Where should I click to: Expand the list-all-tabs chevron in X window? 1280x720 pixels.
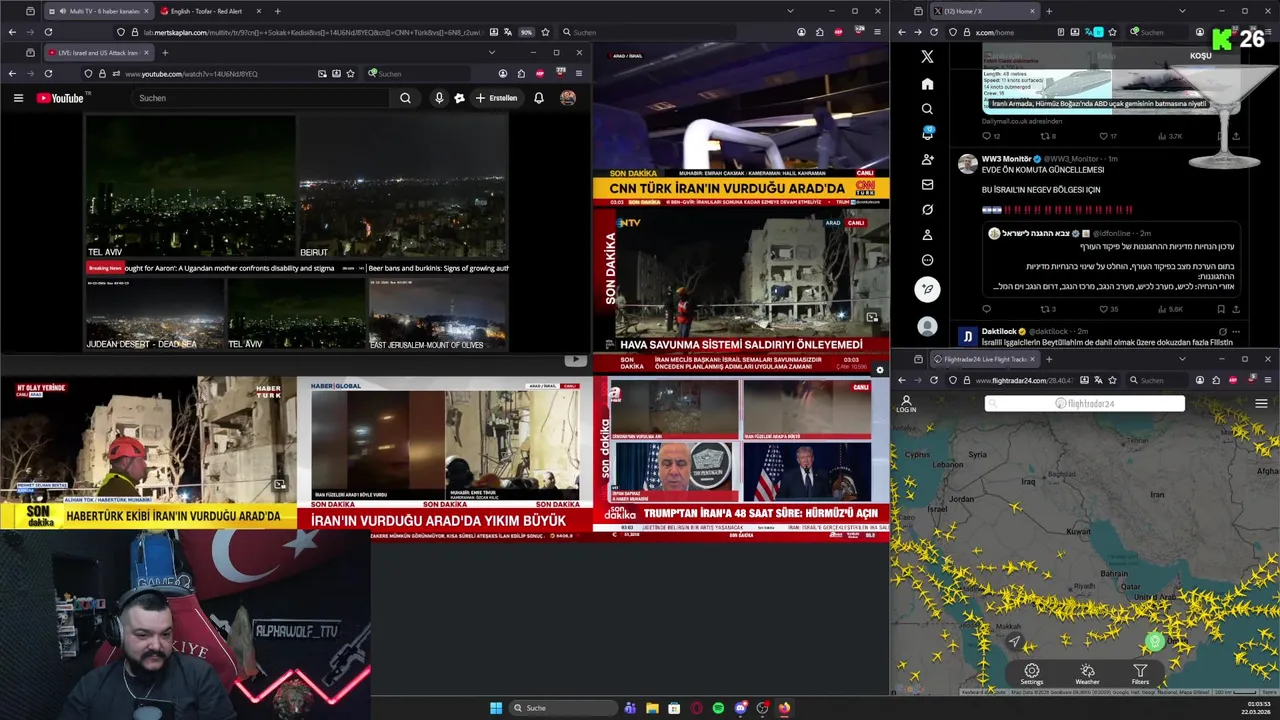(x=1182, y=11)
